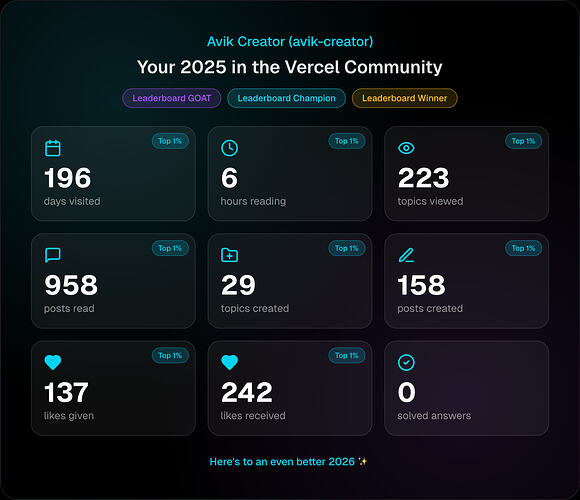The image size is (580, 500).
Task: Click the checkmark circle icon for solved answers
Action: [406, 362]
